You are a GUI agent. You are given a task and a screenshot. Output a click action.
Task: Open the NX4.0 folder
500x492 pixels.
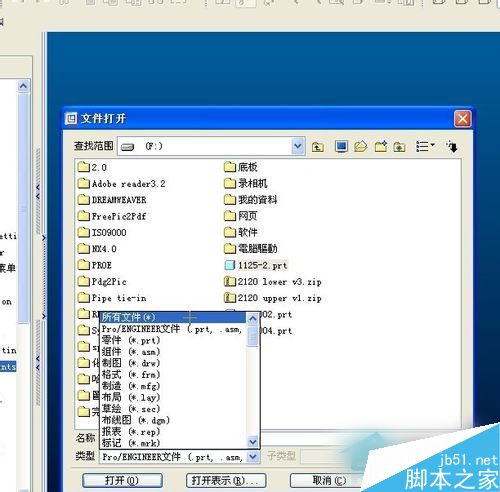point(97,249)
